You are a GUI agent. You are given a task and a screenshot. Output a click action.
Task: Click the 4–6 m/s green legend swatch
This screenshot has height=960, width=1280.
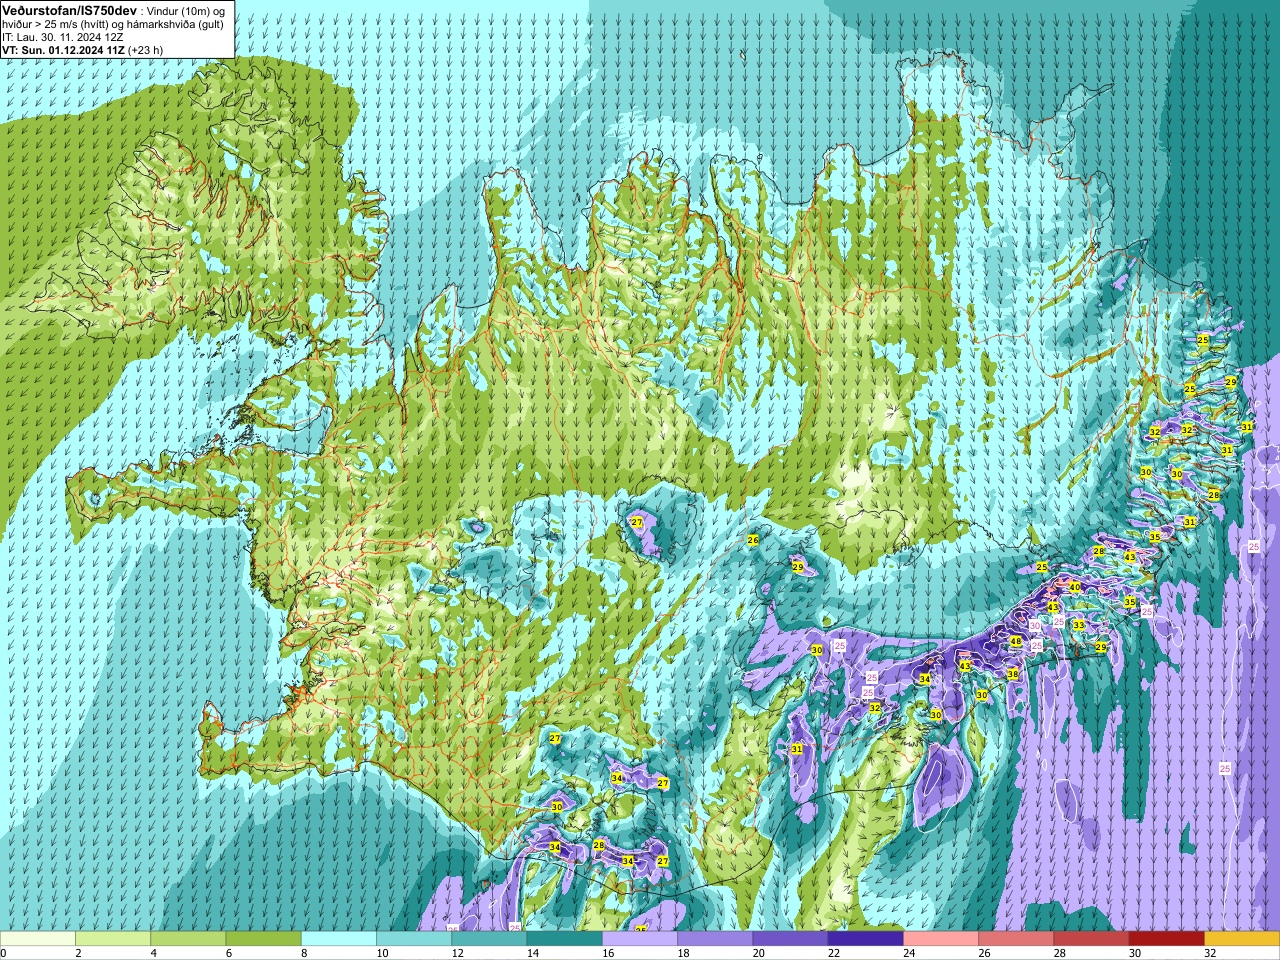click(x=188, y=939)
